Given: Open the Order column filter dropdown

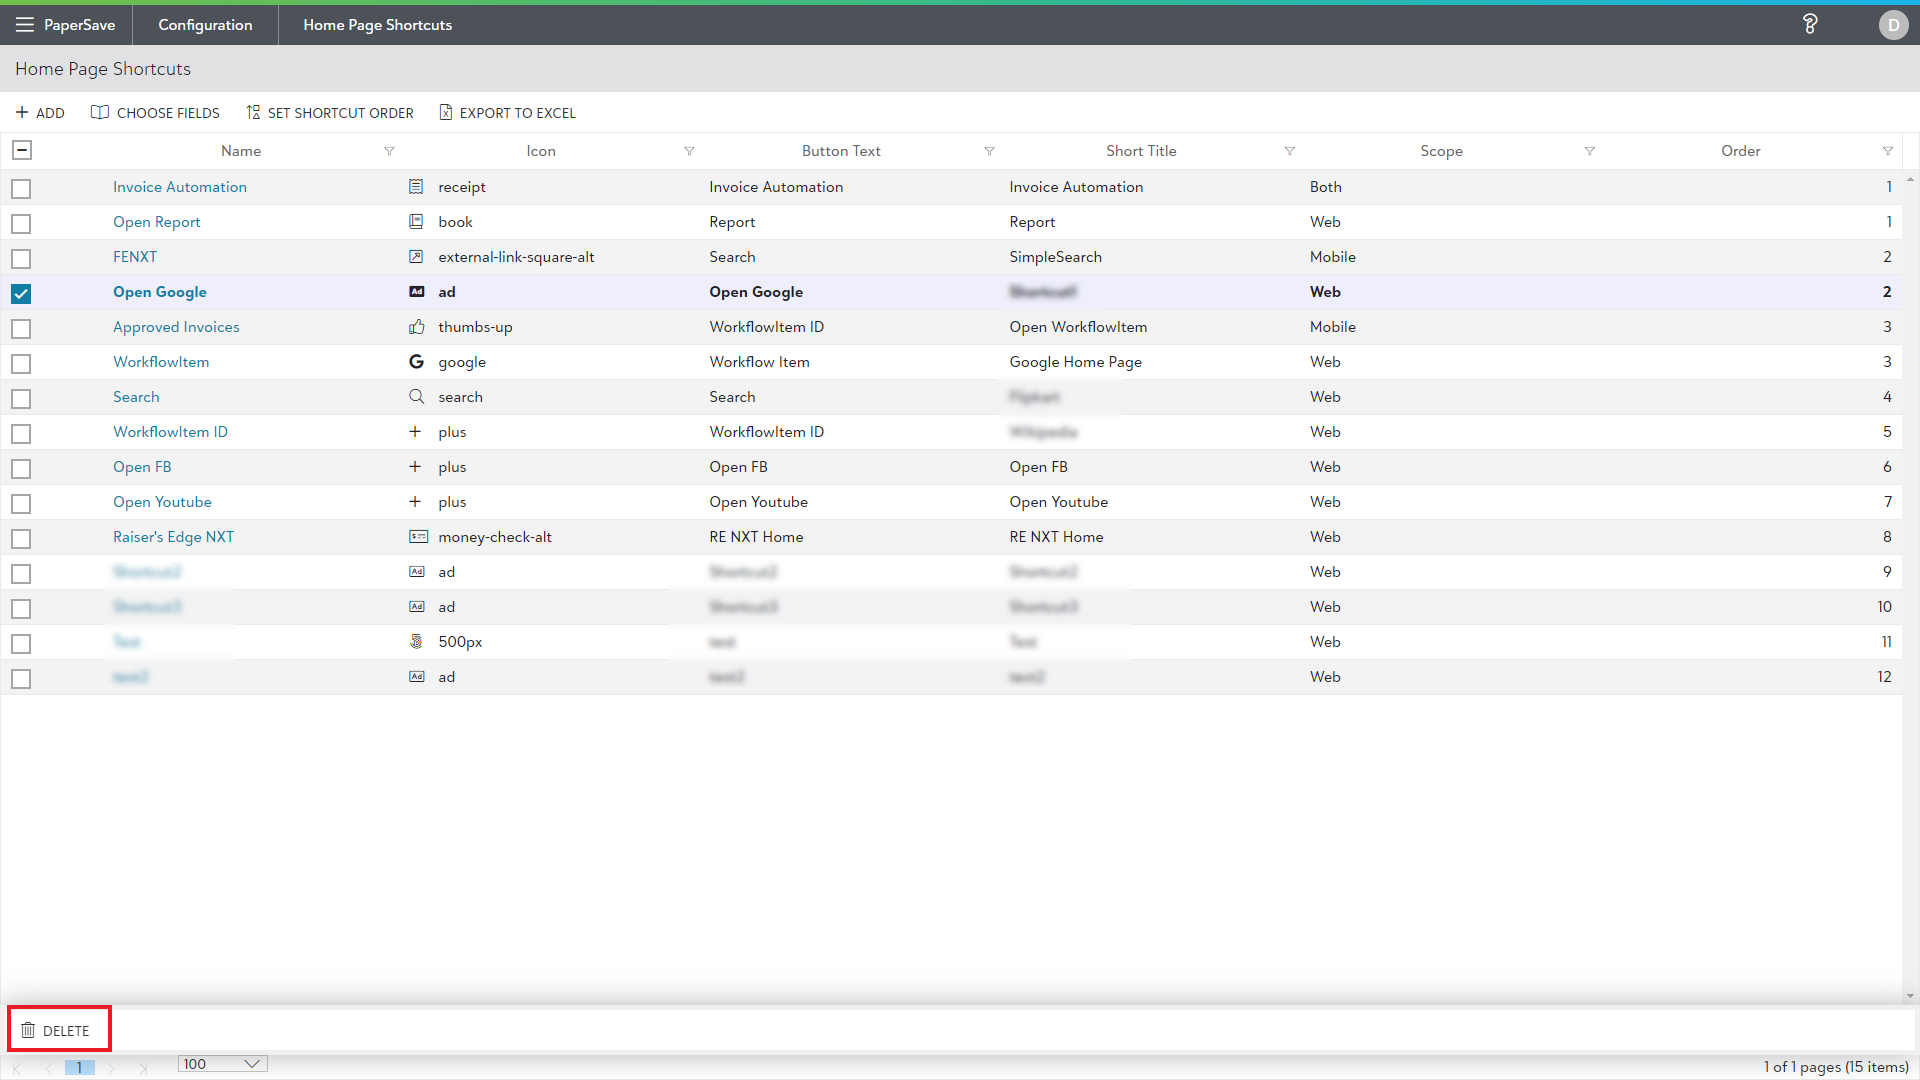Looking at the screenshot, I should point(1887,151).
